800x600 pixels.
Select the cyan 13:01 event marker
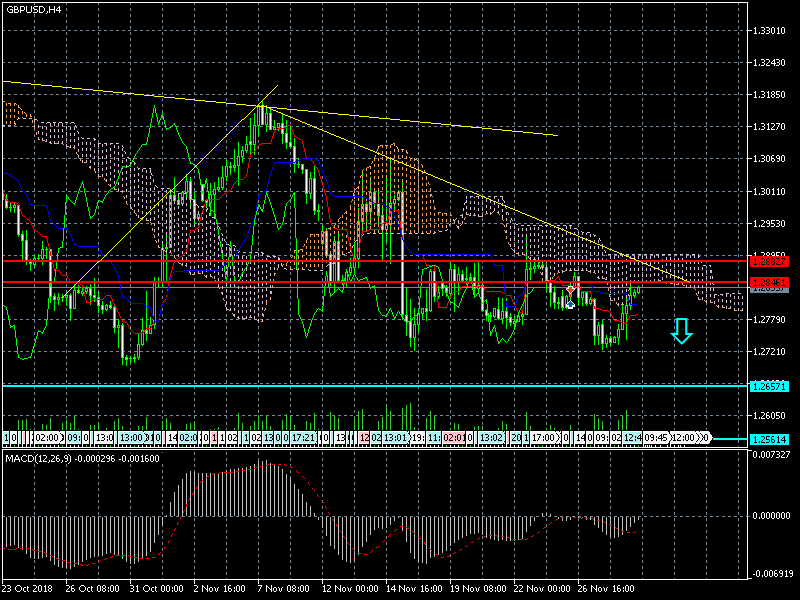395,438
